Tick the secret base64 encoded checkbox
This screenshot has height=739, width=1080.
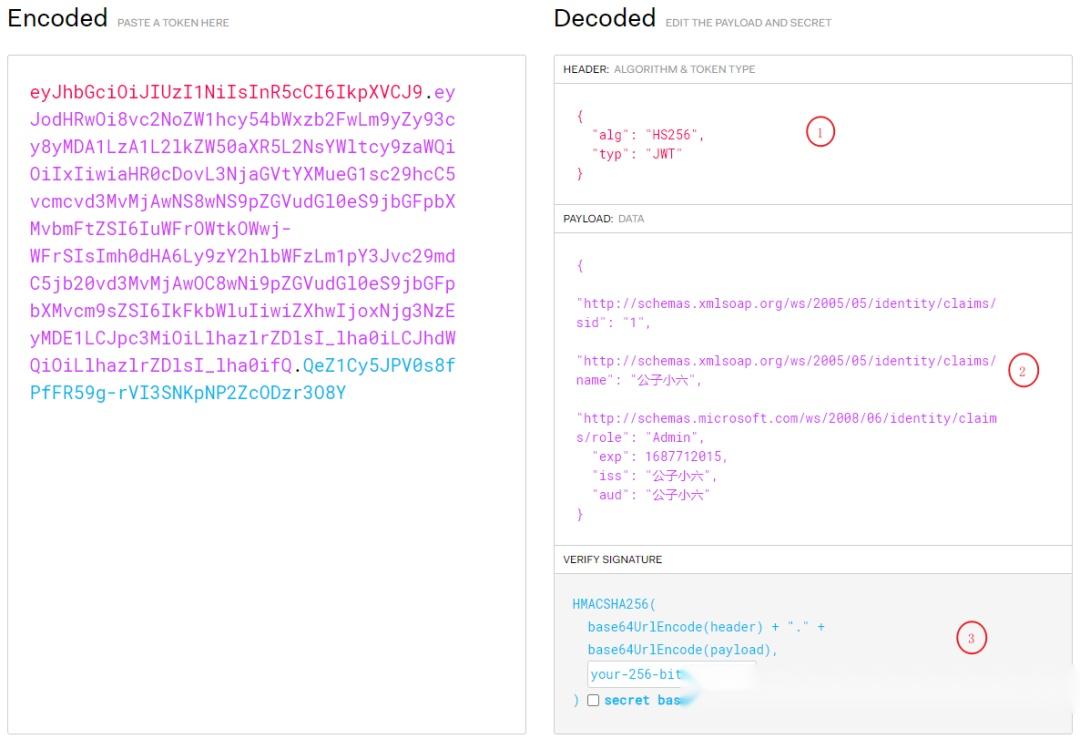point(593,700)
